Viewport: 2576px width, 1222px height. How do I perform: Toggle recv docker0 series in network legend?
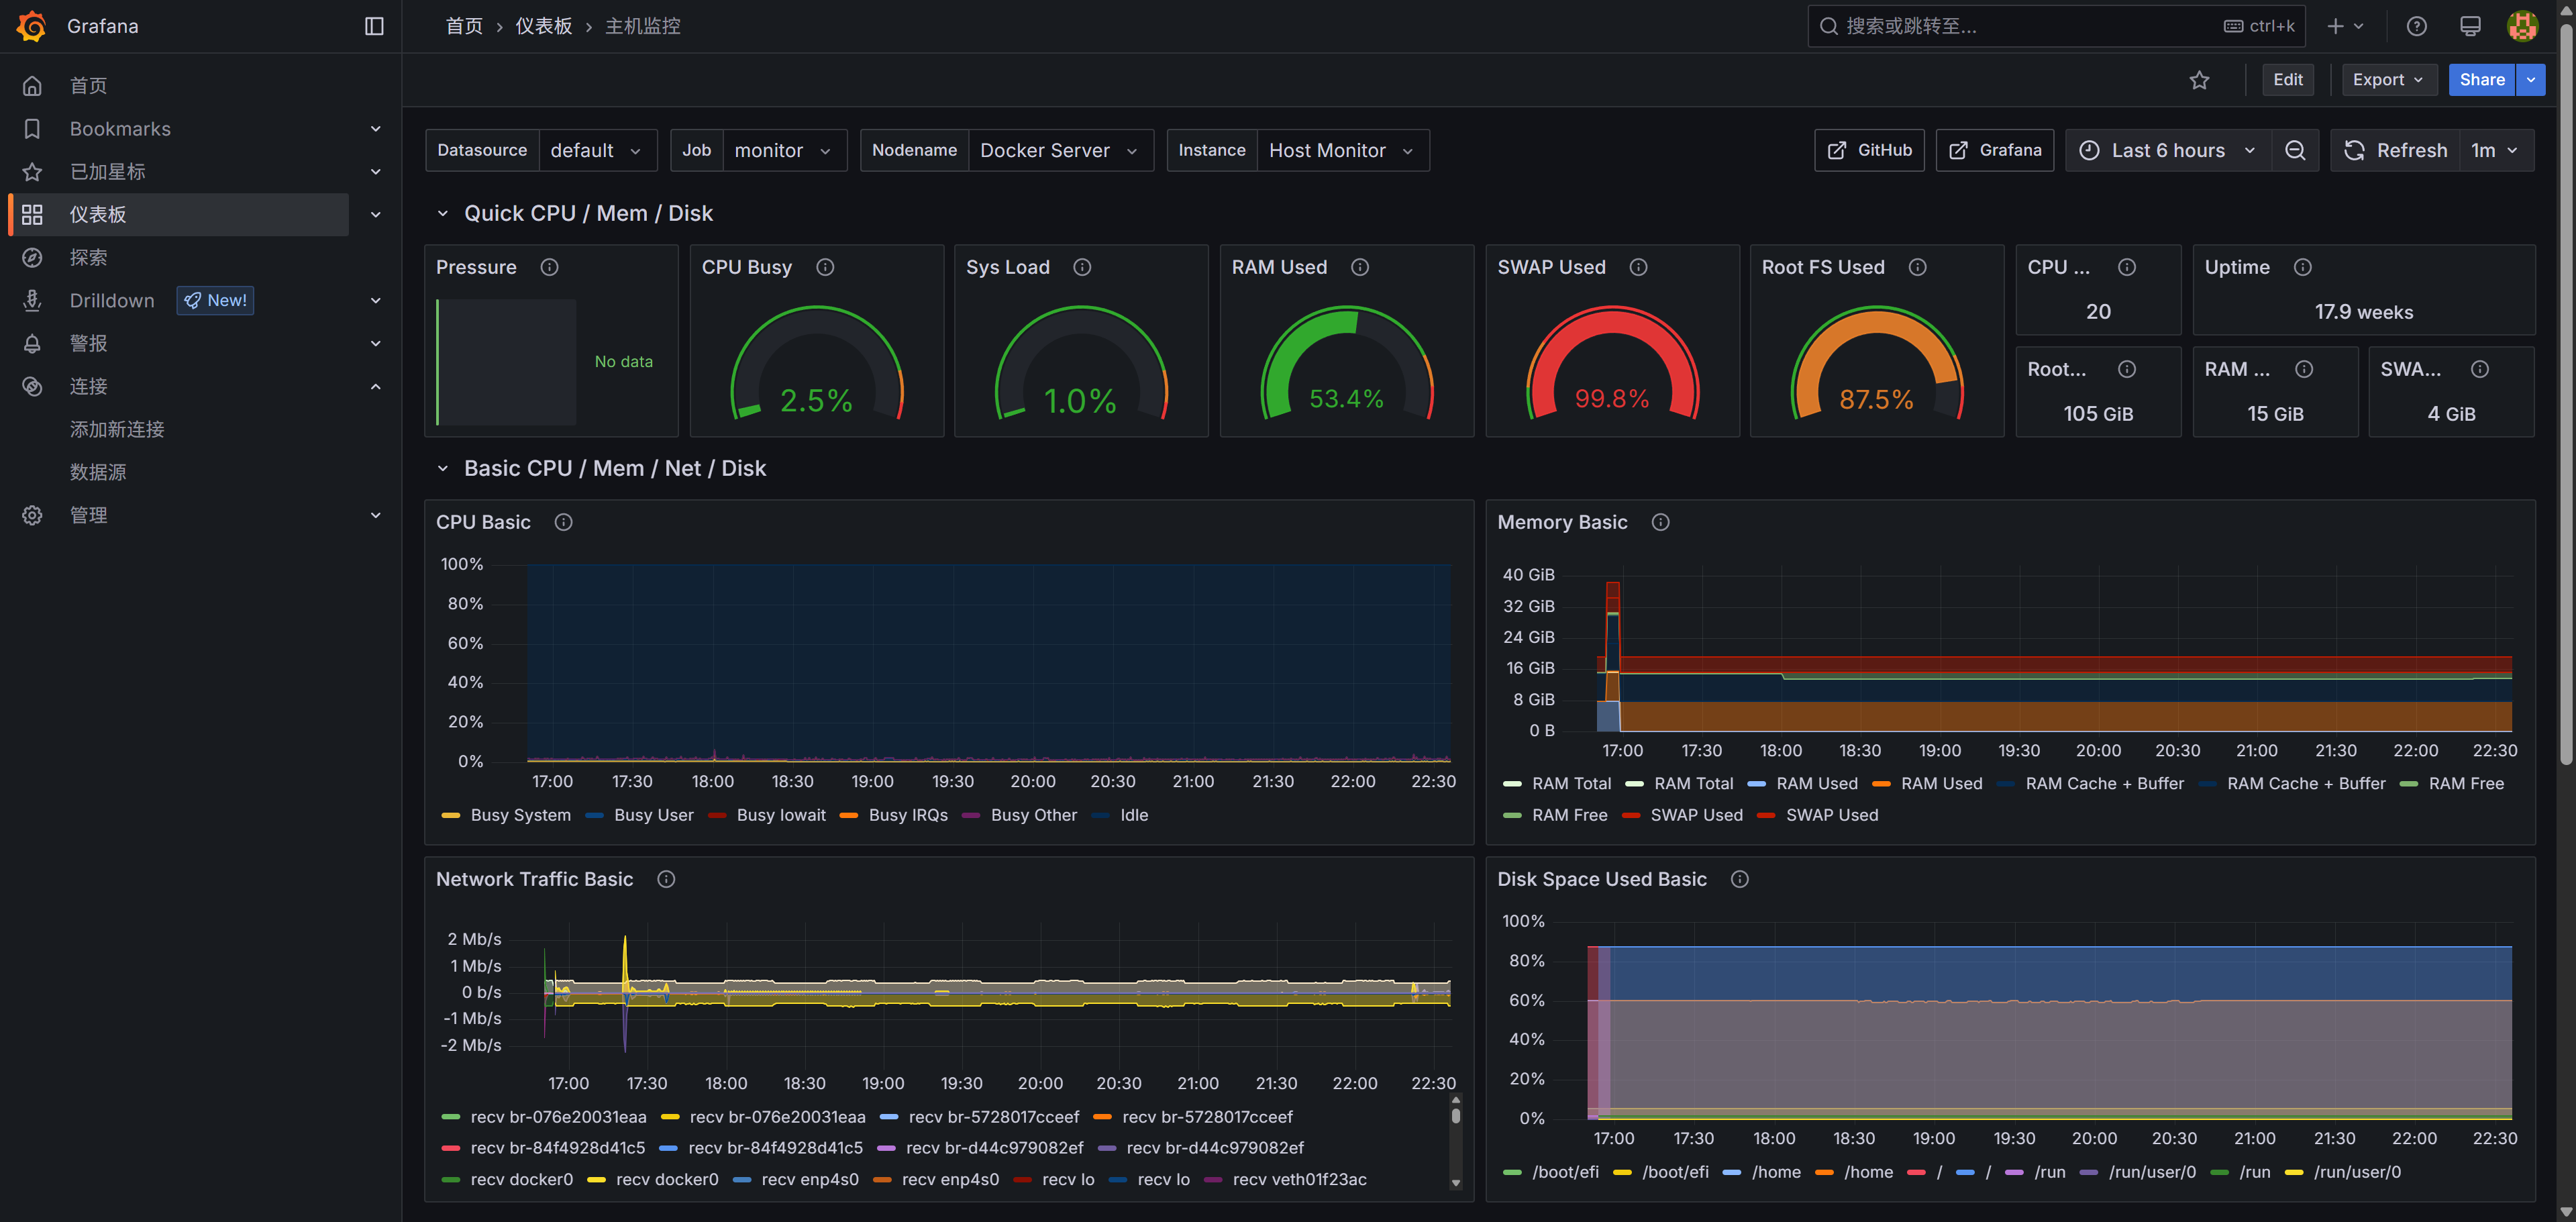click(x=521, y=1179)
